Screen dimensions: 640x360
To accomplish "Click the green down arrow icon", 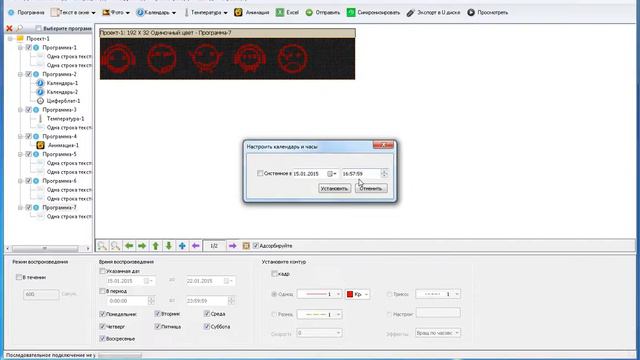I will click(169, 246).
